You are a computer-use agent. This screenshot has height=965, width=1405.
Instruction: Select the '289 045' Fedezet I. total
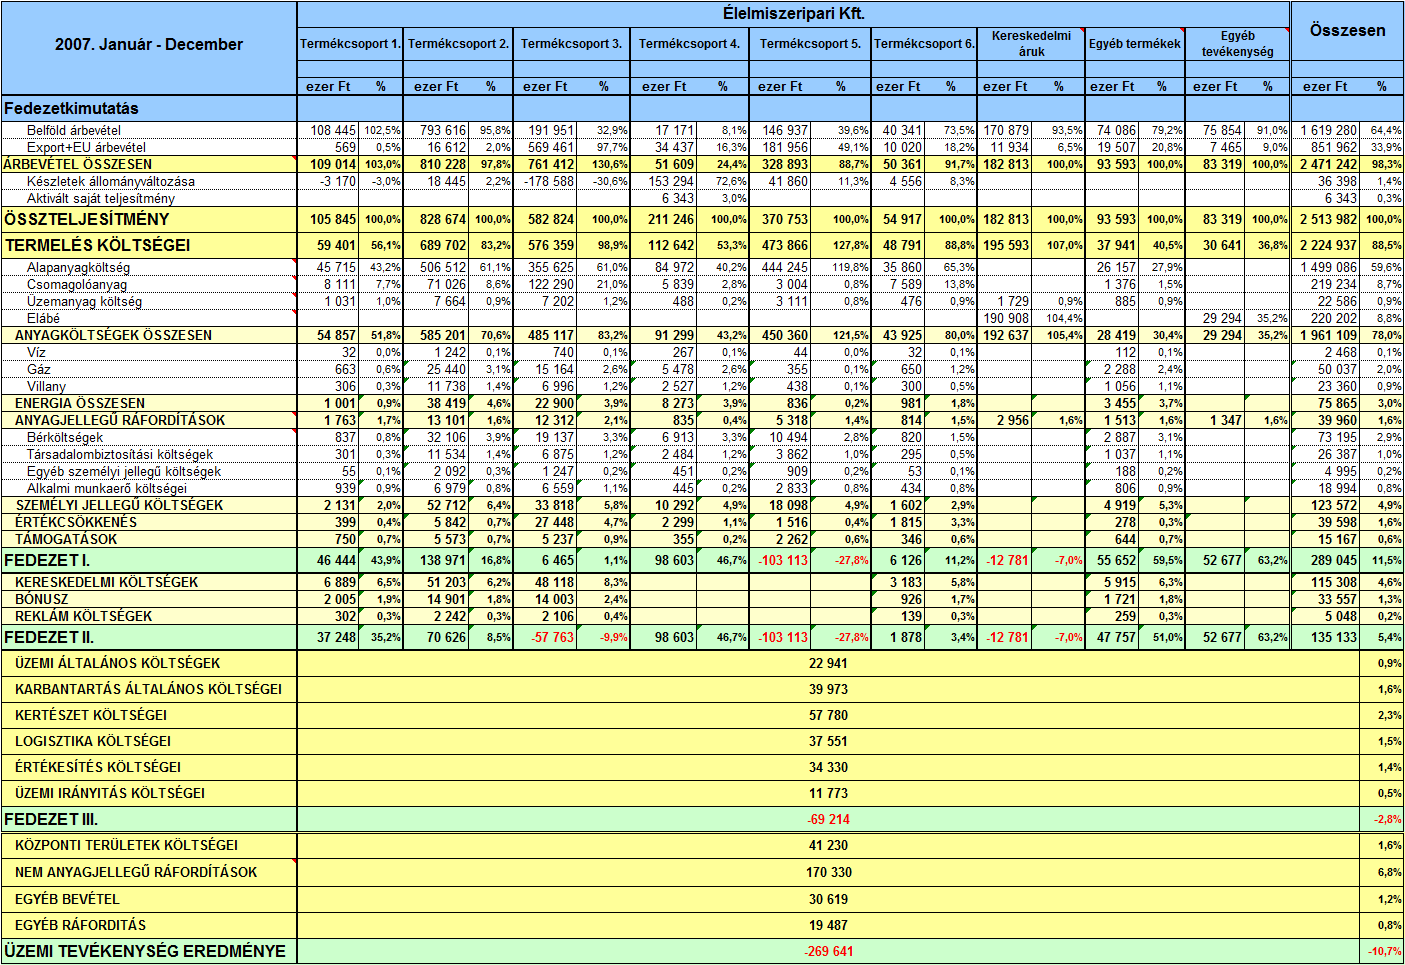click(x=1334, y=560)
